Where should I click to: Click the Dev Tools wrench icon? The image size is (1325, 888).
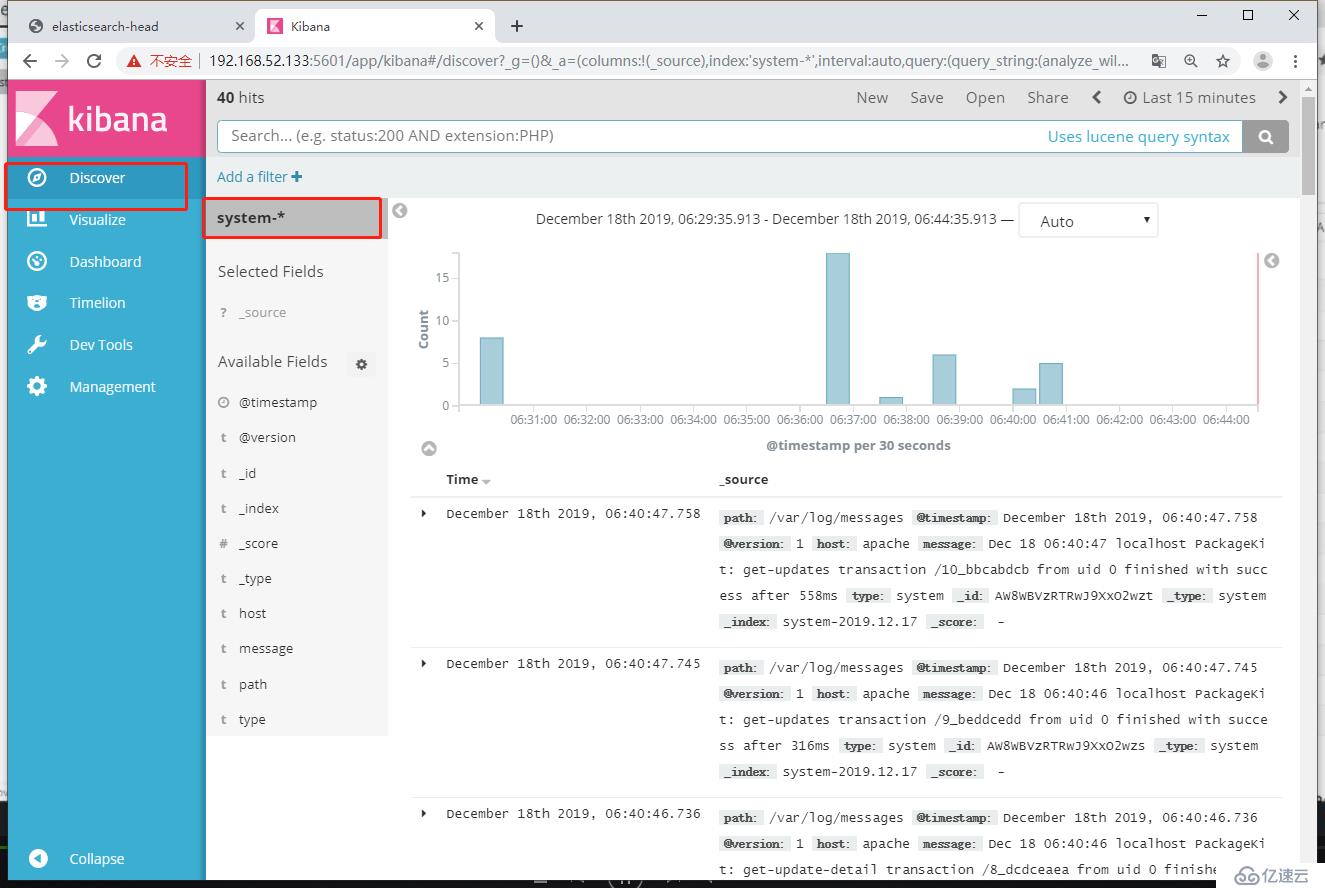click(37, 345)
